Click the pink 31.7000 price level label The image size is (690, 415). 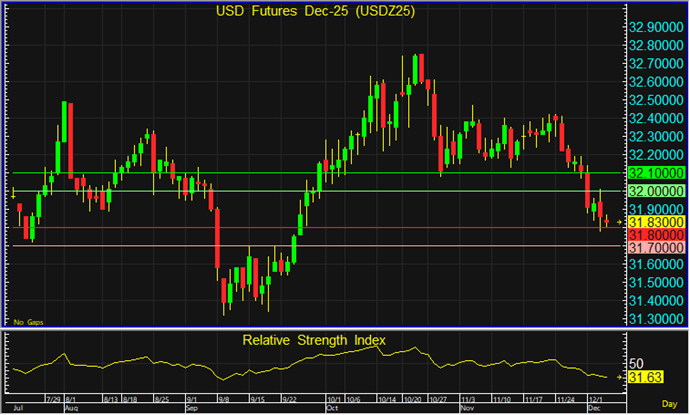(x=655, y=246)
